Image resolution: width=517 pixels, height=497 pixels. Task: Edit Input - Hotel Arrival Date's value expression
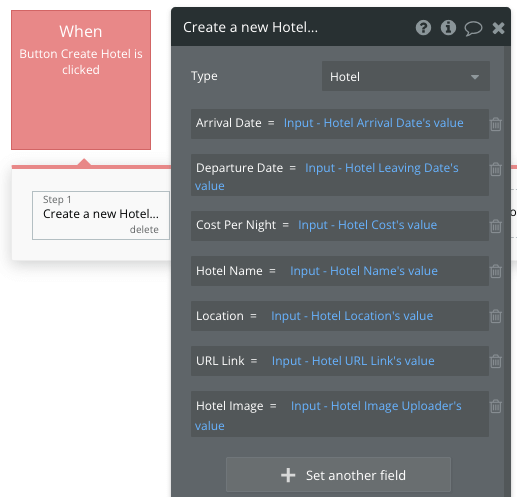[373, 123]
